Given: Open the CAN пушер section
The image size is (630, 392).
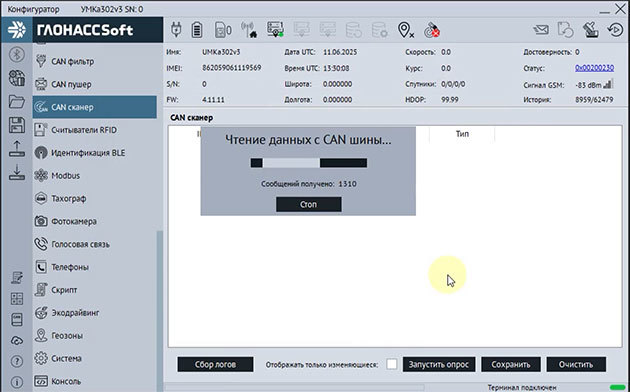Looking at the screenshot, I should (94, 84).
